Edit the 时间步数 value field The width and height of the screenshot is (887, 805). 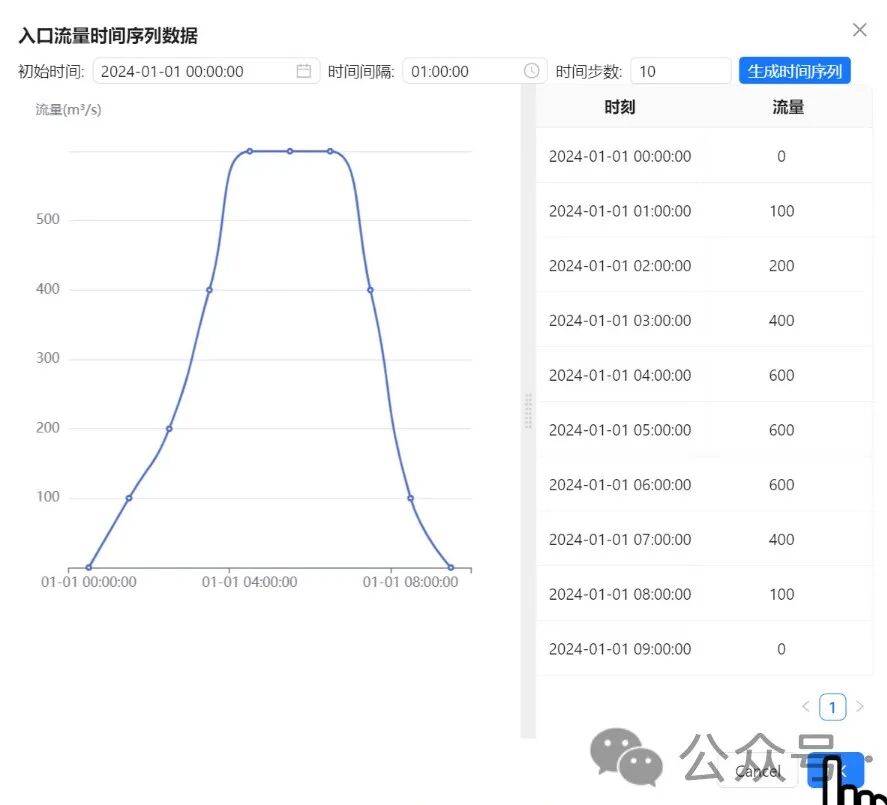pyautogui.click(x=681, y=71)
